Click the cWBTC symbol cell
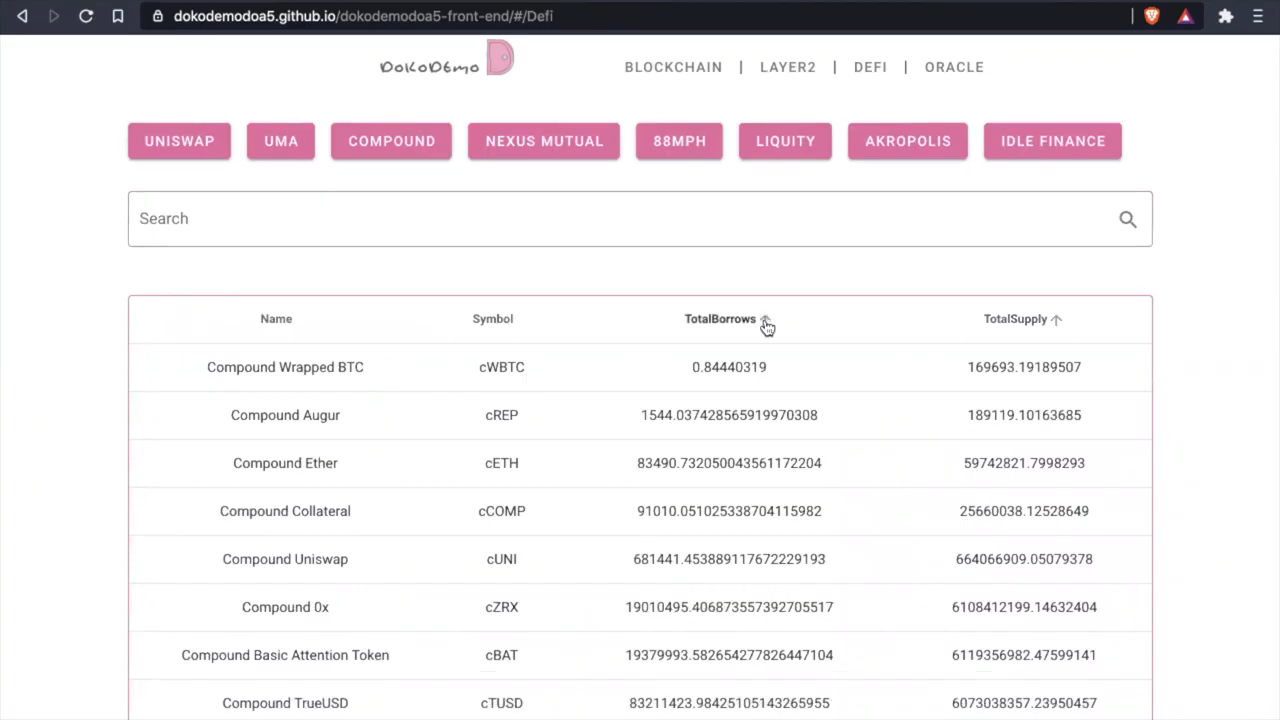 [x=502, y=367]
